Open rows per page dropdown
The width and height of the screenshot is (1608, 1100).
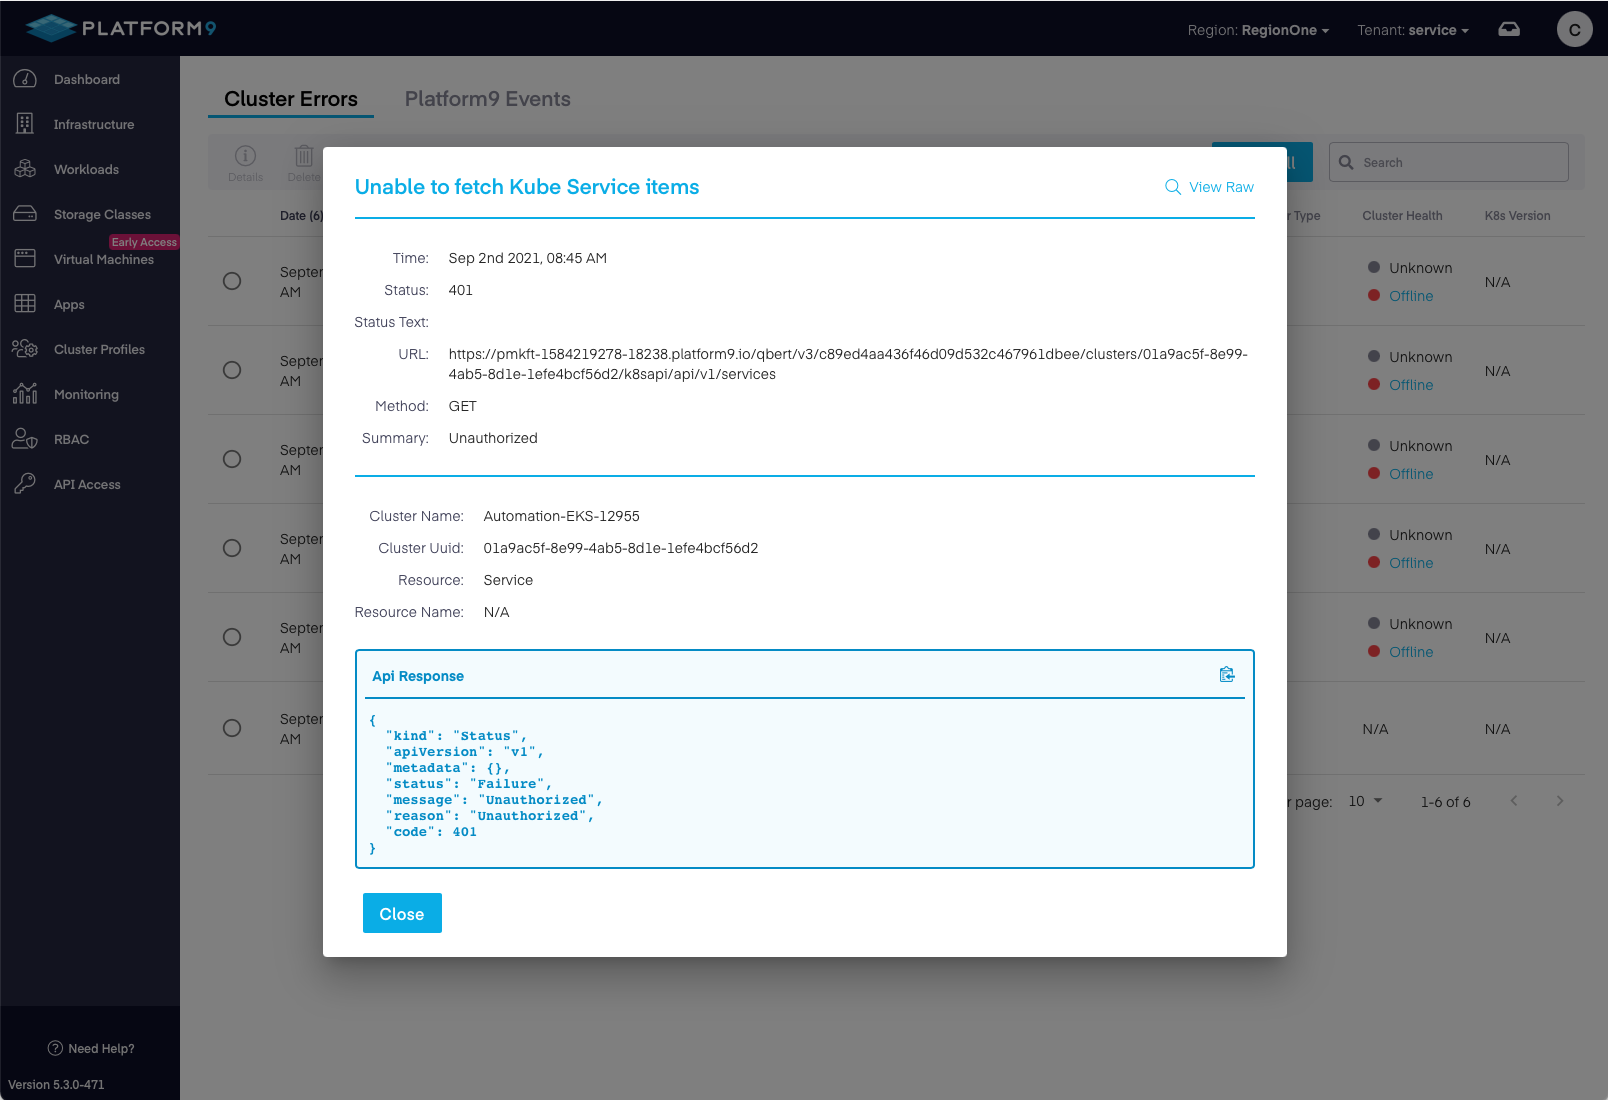(1365, 801)
